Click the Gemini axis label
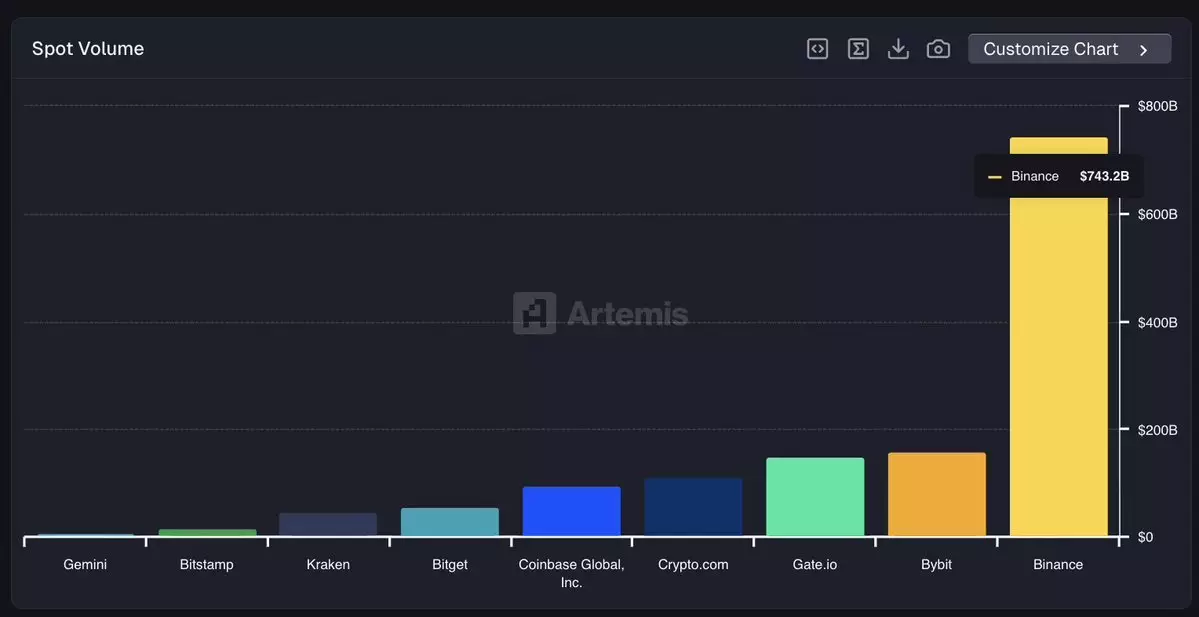1199x617 pixels. click(85, 565)
